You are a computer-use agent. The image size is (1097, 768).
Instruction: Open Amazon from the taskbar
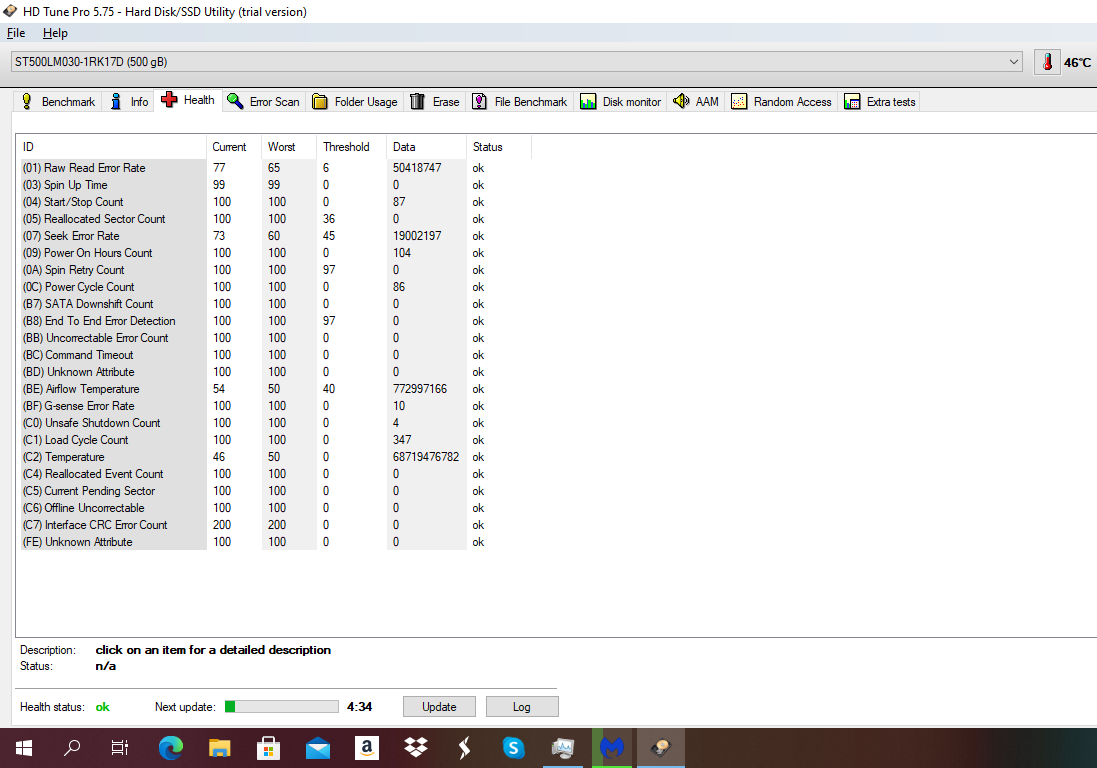coord(367,748)
